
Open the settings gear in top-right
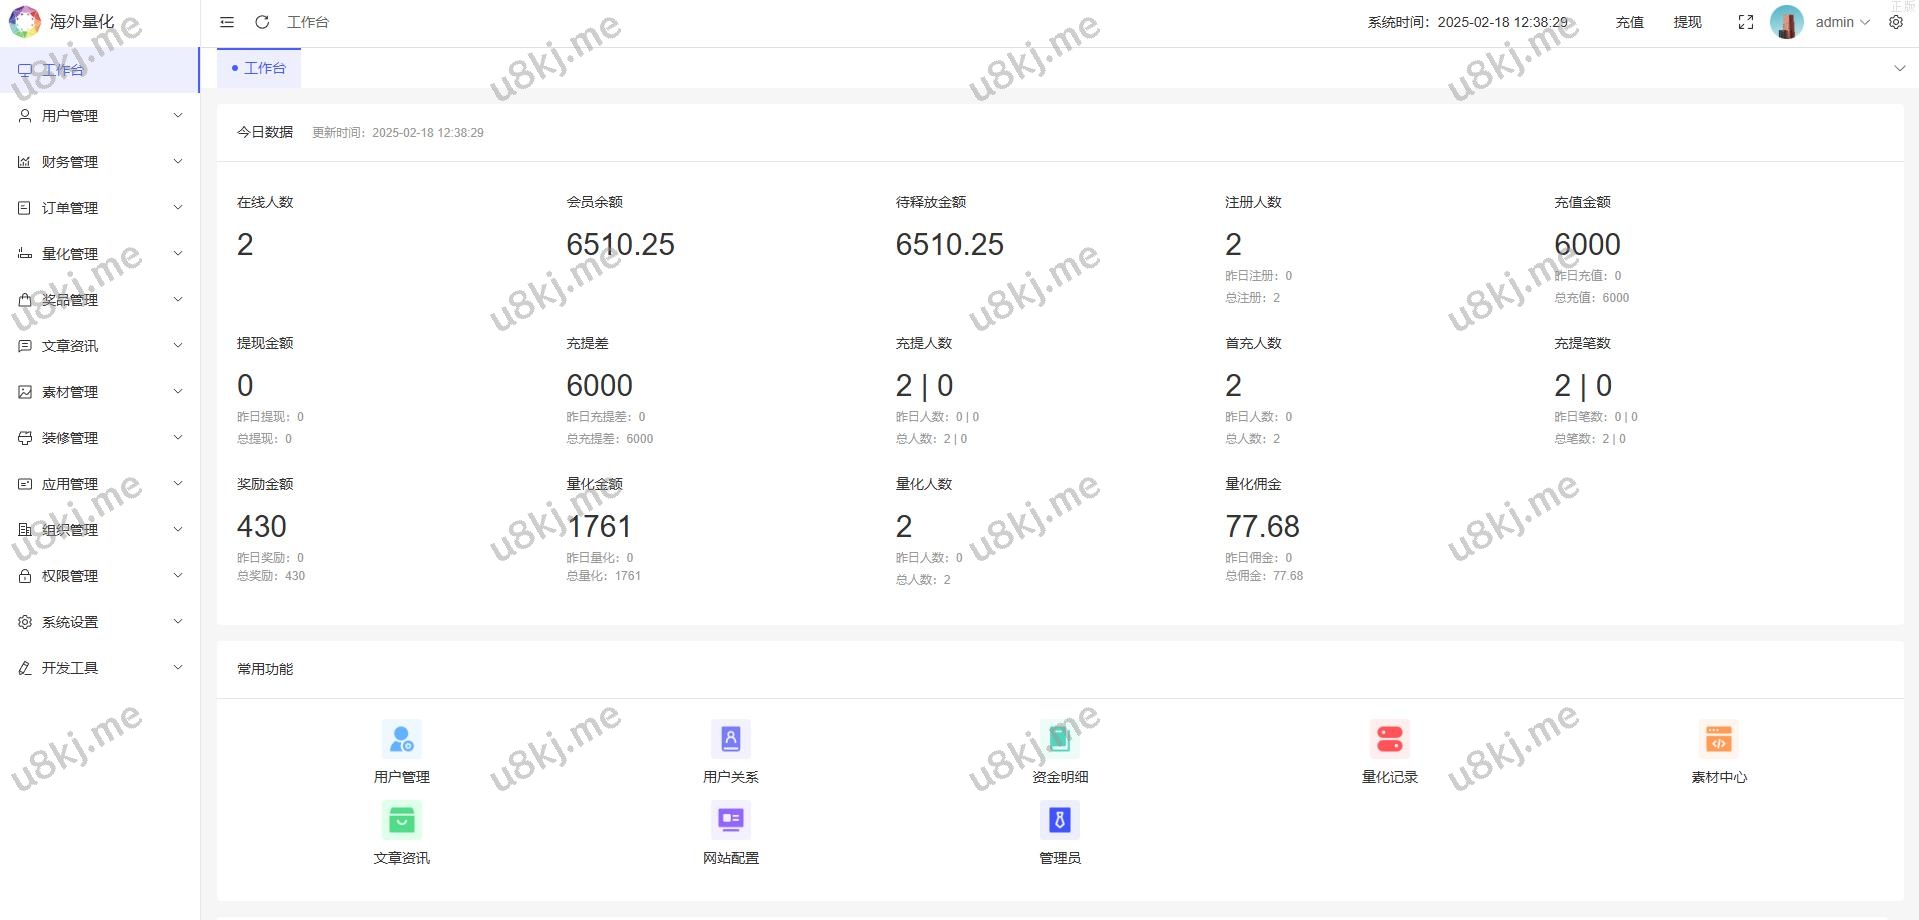1895,22
